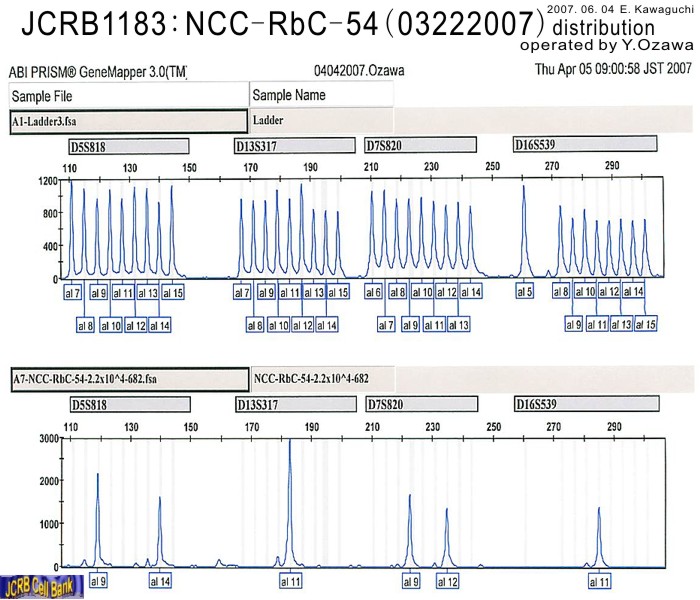Select the Ladder sample name cell
The width and height of the screenshot is (700, 600).
320,120
